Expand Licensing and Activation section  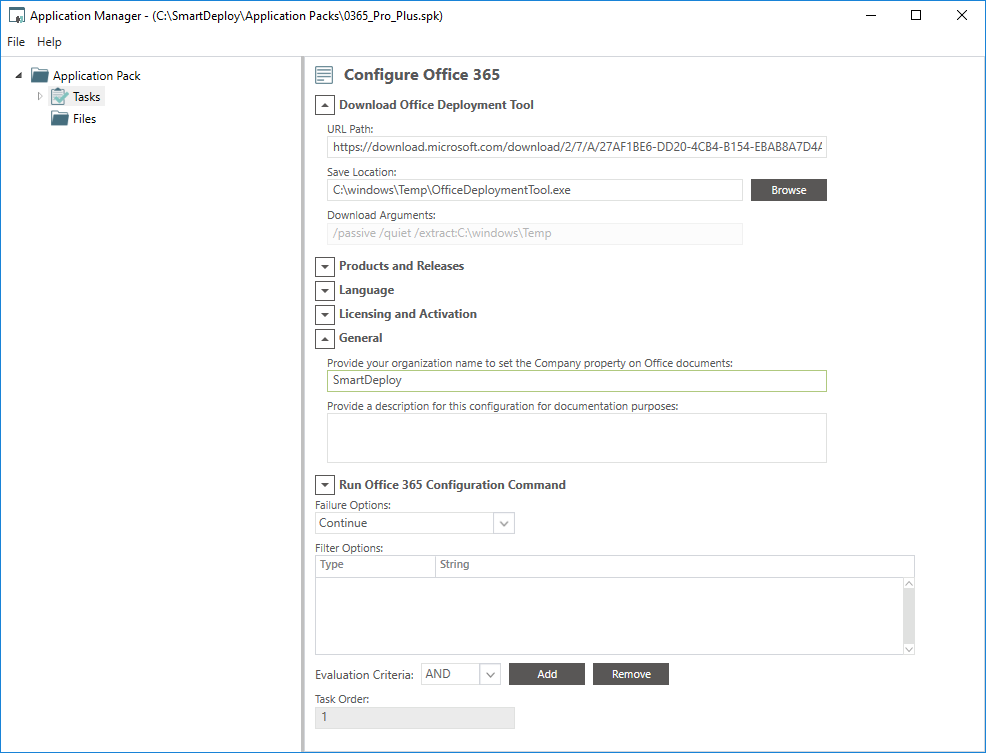coord(324,315)
